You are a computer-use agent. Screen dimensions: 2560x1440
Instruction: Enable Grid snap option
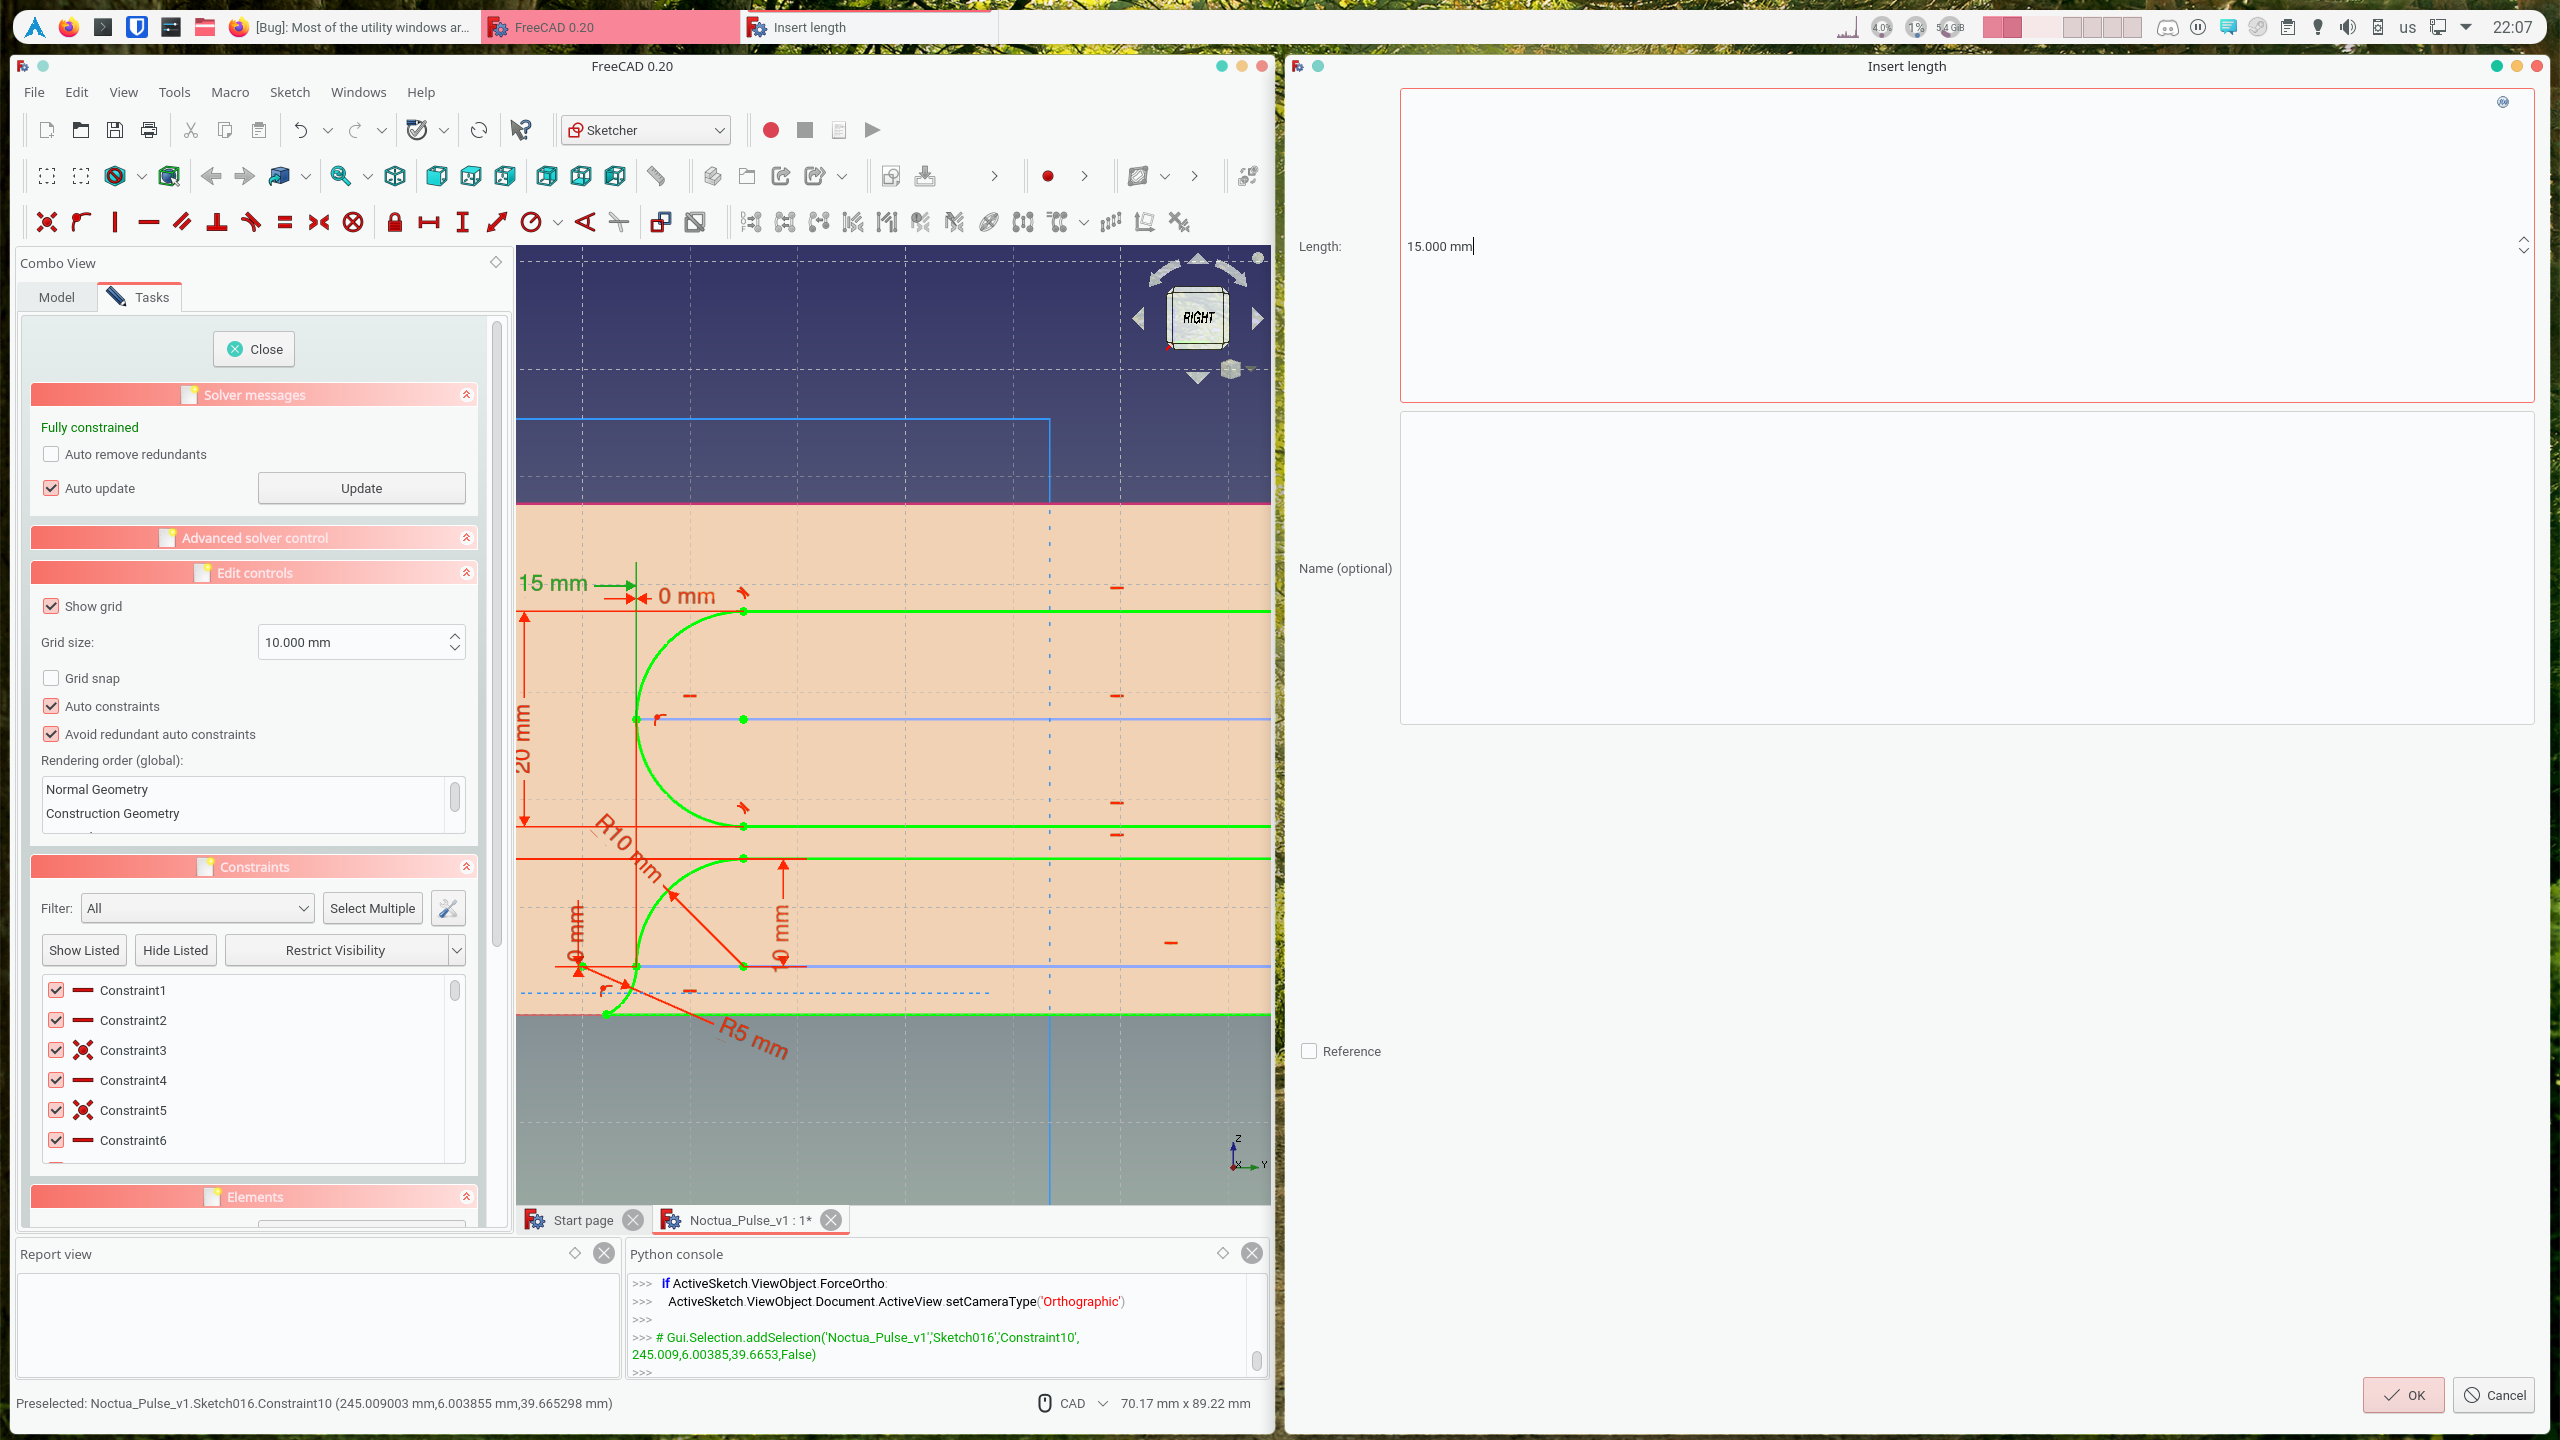click(x=51, y=678)
